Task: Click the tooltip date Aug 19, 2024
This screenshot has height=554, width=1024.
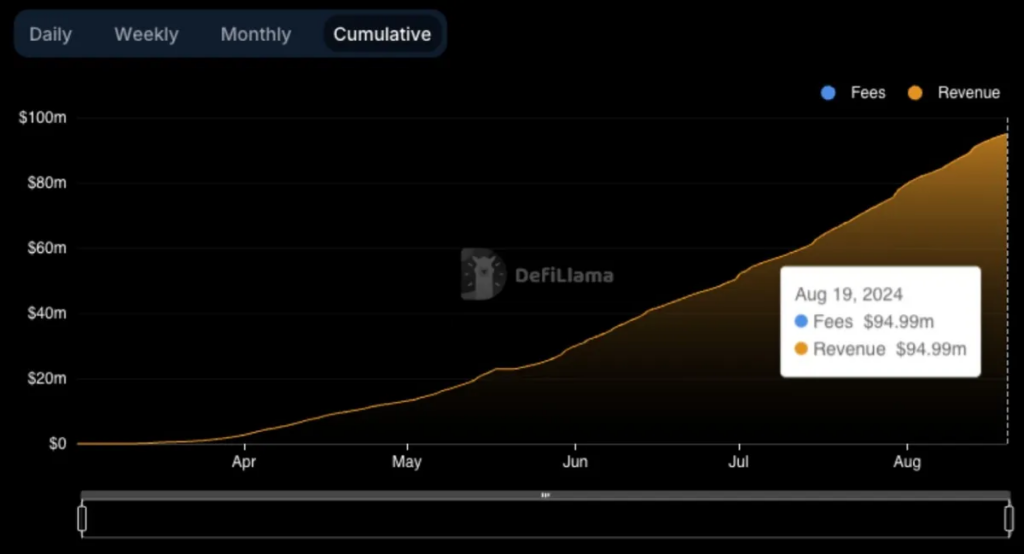Action: coord(848,295)
